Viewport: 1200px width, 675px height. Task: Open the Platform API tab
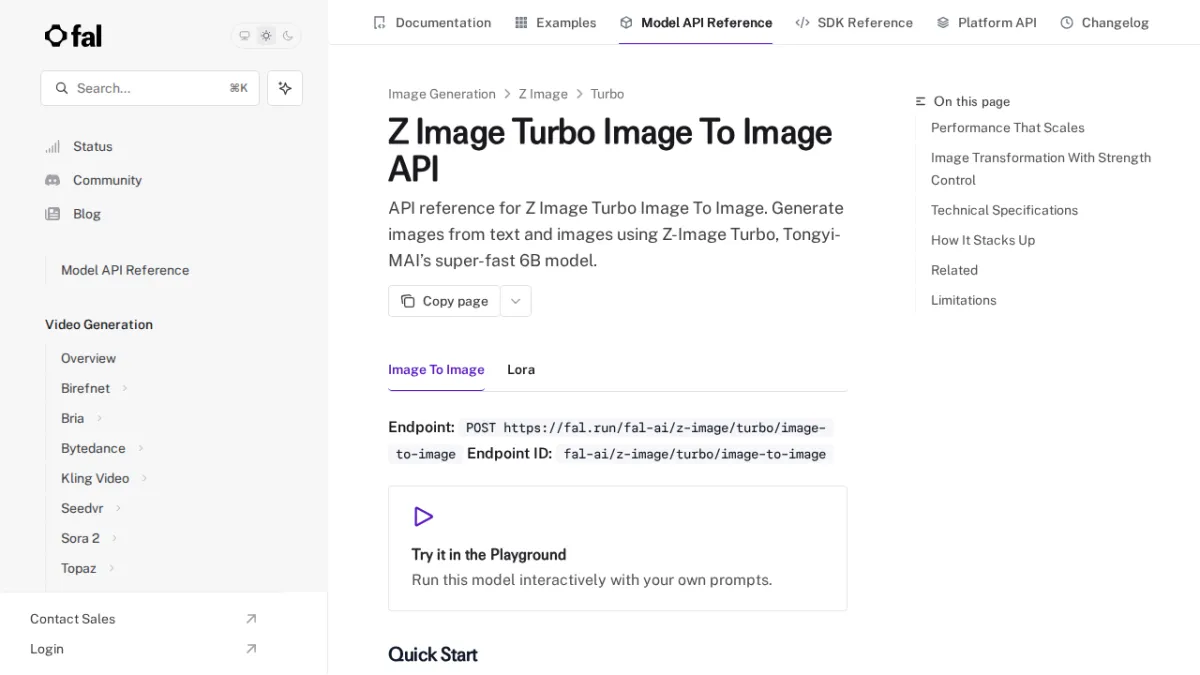(x=986, y=22)
